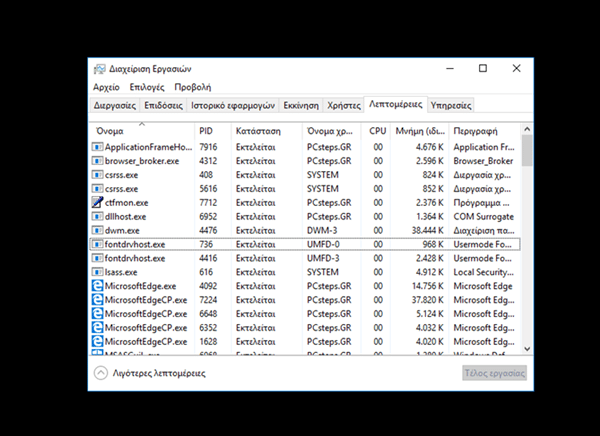The height and width of the screenshot is (436, 600).
Task: Select the ctfmon.exe process name
Action: [126, 202]
